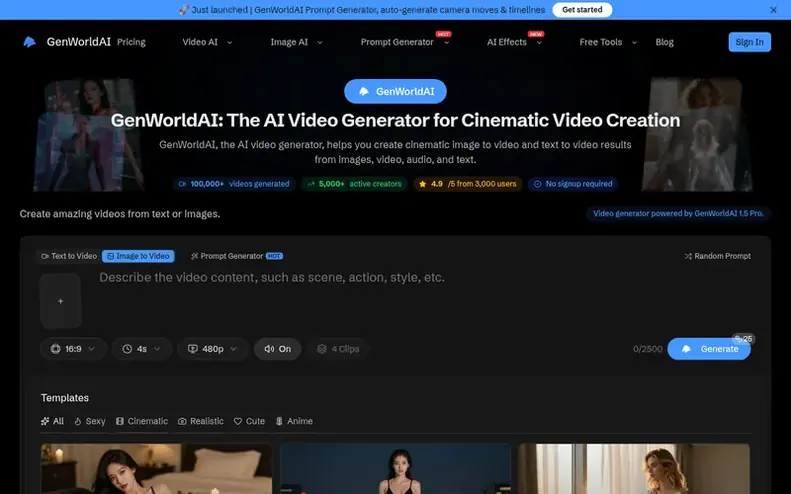791x494 pixels.
Task: Click the Generate button
Action: tap(709, 349)
